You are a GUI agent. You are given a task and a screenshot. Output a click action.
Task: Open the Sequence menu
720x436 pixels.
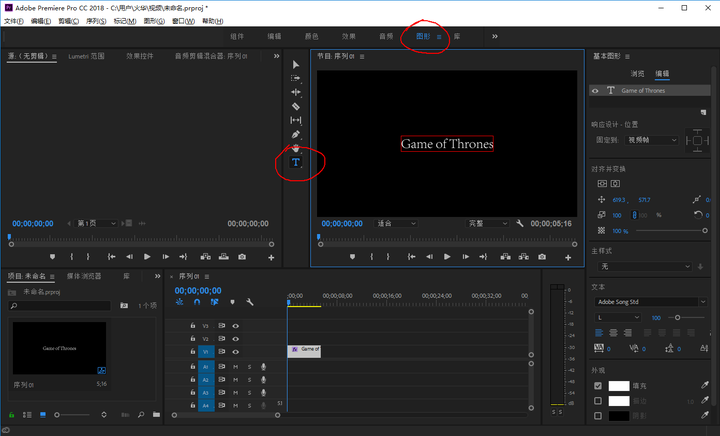click(96, 21)
